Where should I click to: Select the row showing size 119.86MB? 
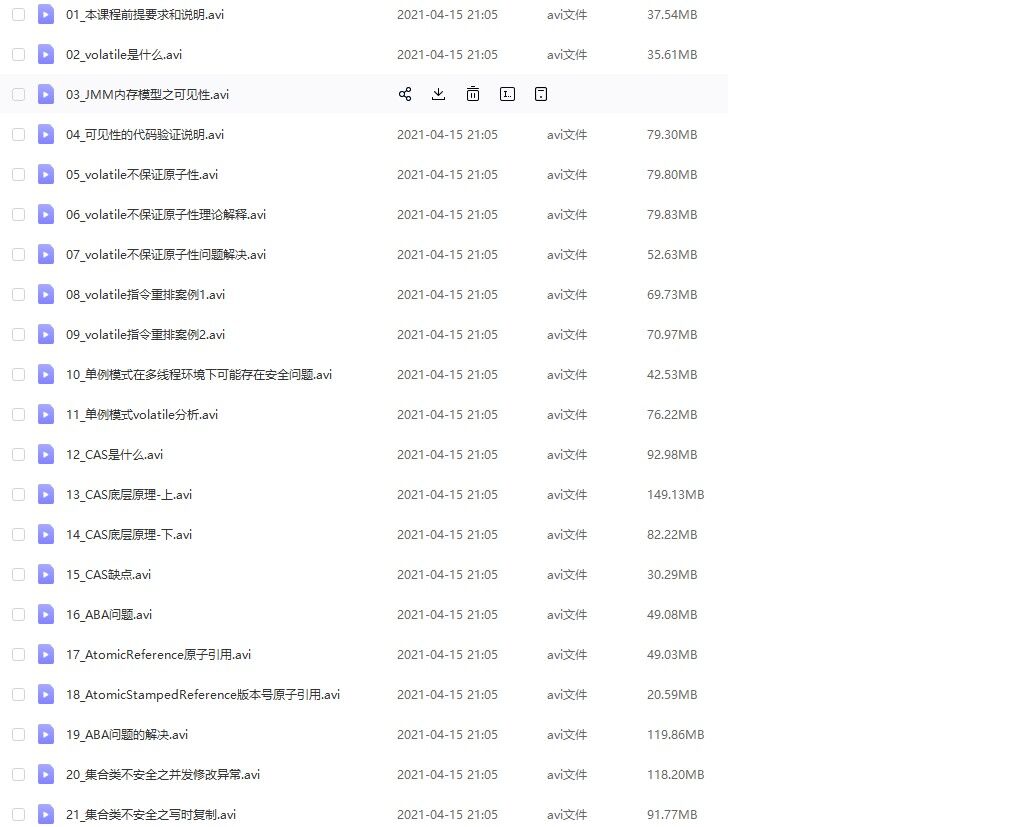675,734
